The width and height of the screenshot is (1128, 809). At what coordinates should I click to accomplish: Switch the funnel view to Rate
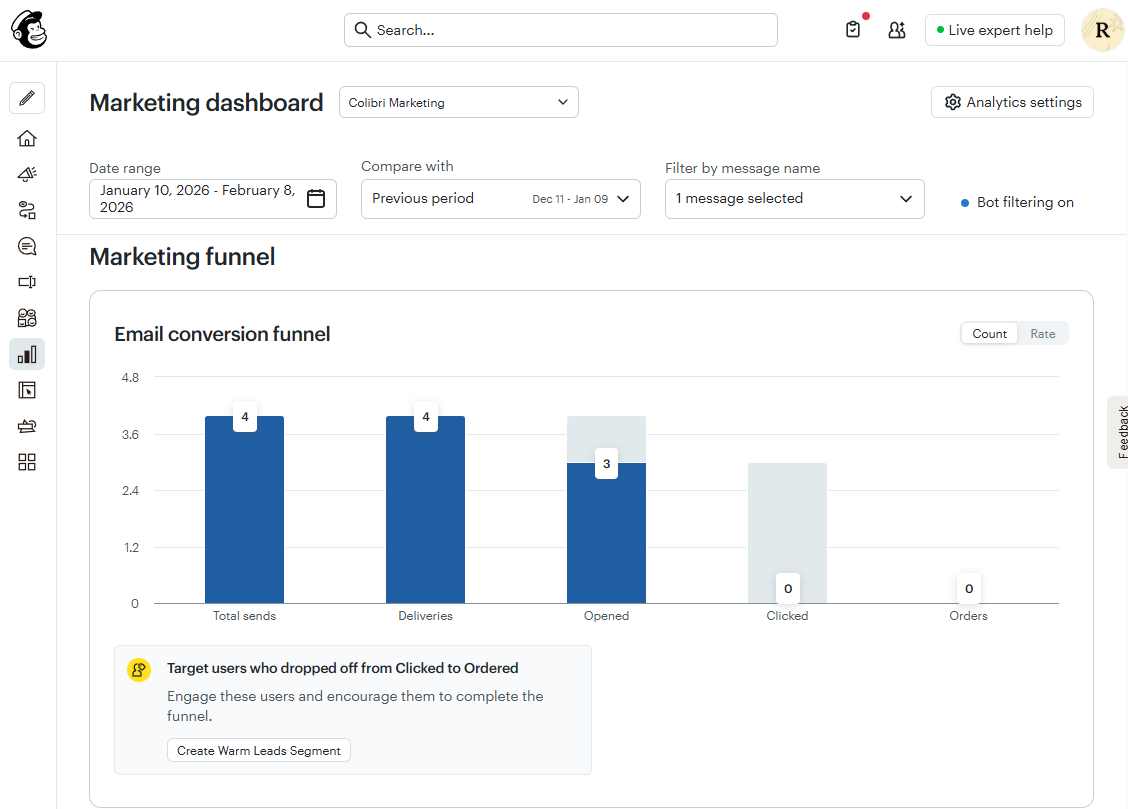coord(1043,333)
